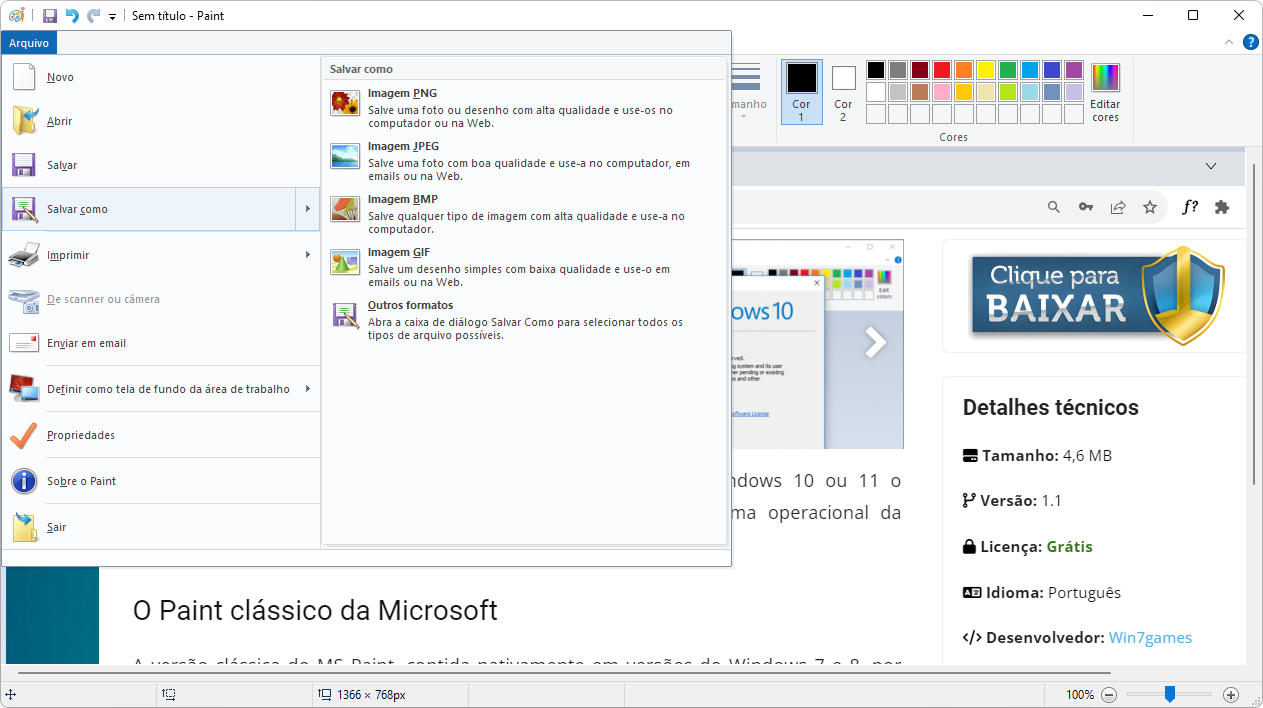1263x708 pixels.
Task: Click the Salvar como icon in left menu
Action: coord(24,209)
